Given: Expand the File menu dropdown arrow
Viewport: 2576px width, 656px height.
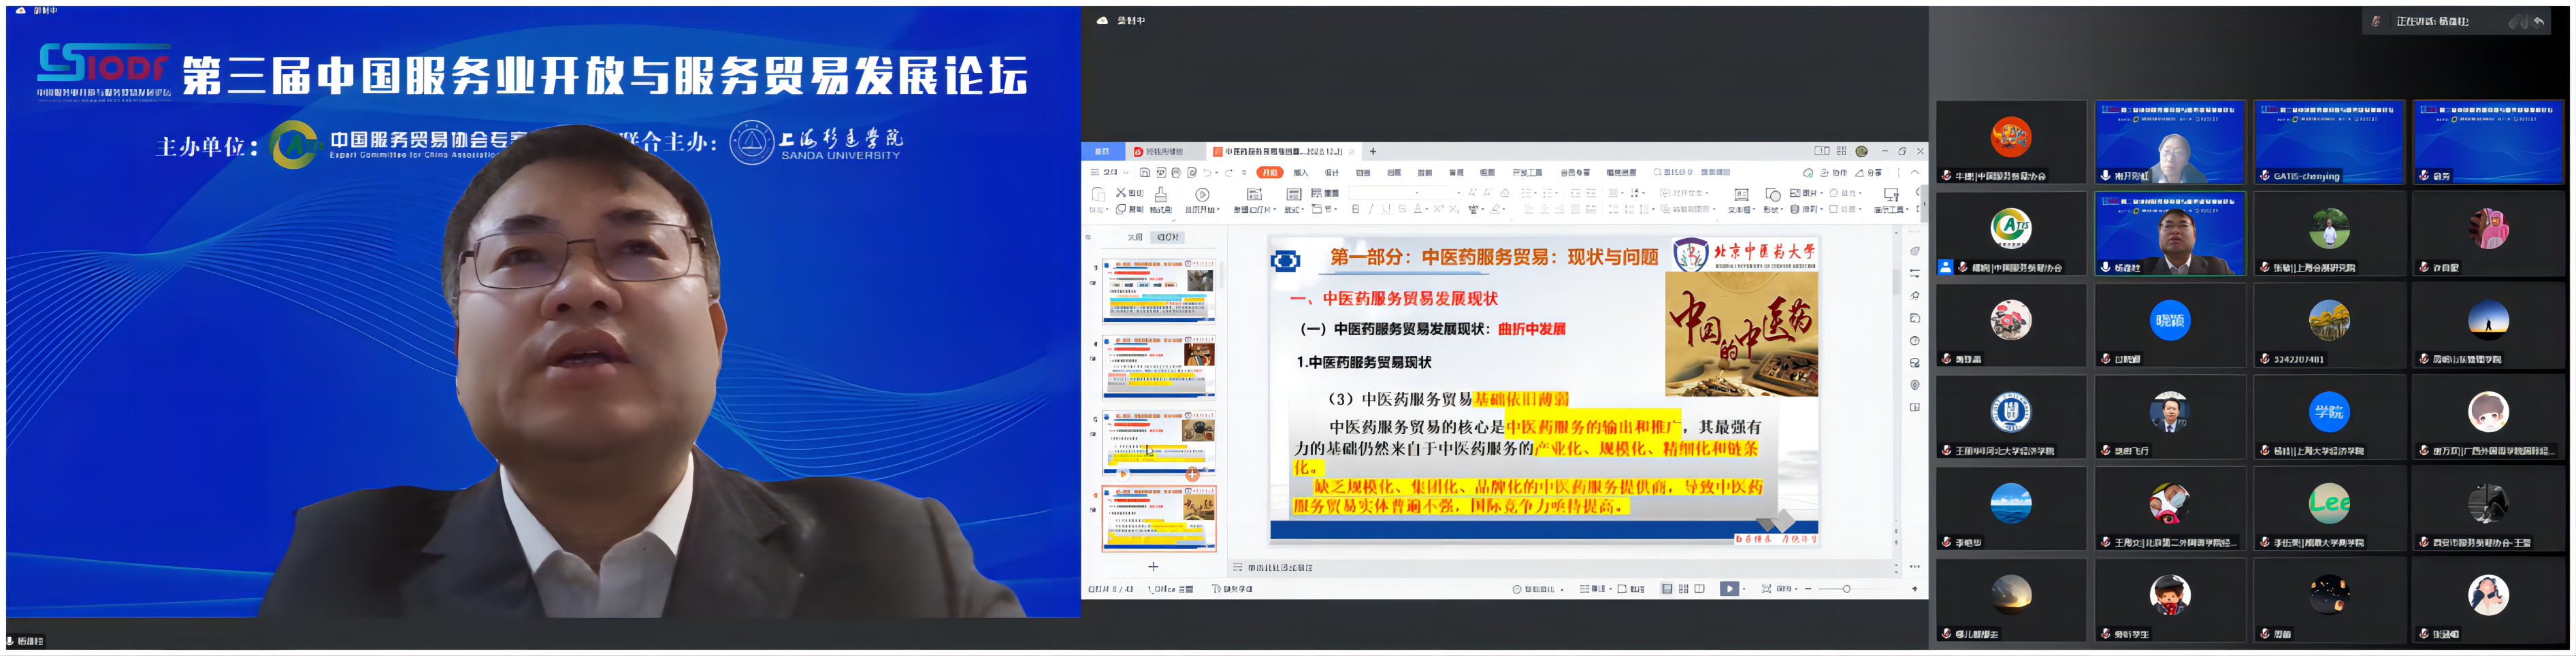Looking at the screenshot, I should (1126, 173).
